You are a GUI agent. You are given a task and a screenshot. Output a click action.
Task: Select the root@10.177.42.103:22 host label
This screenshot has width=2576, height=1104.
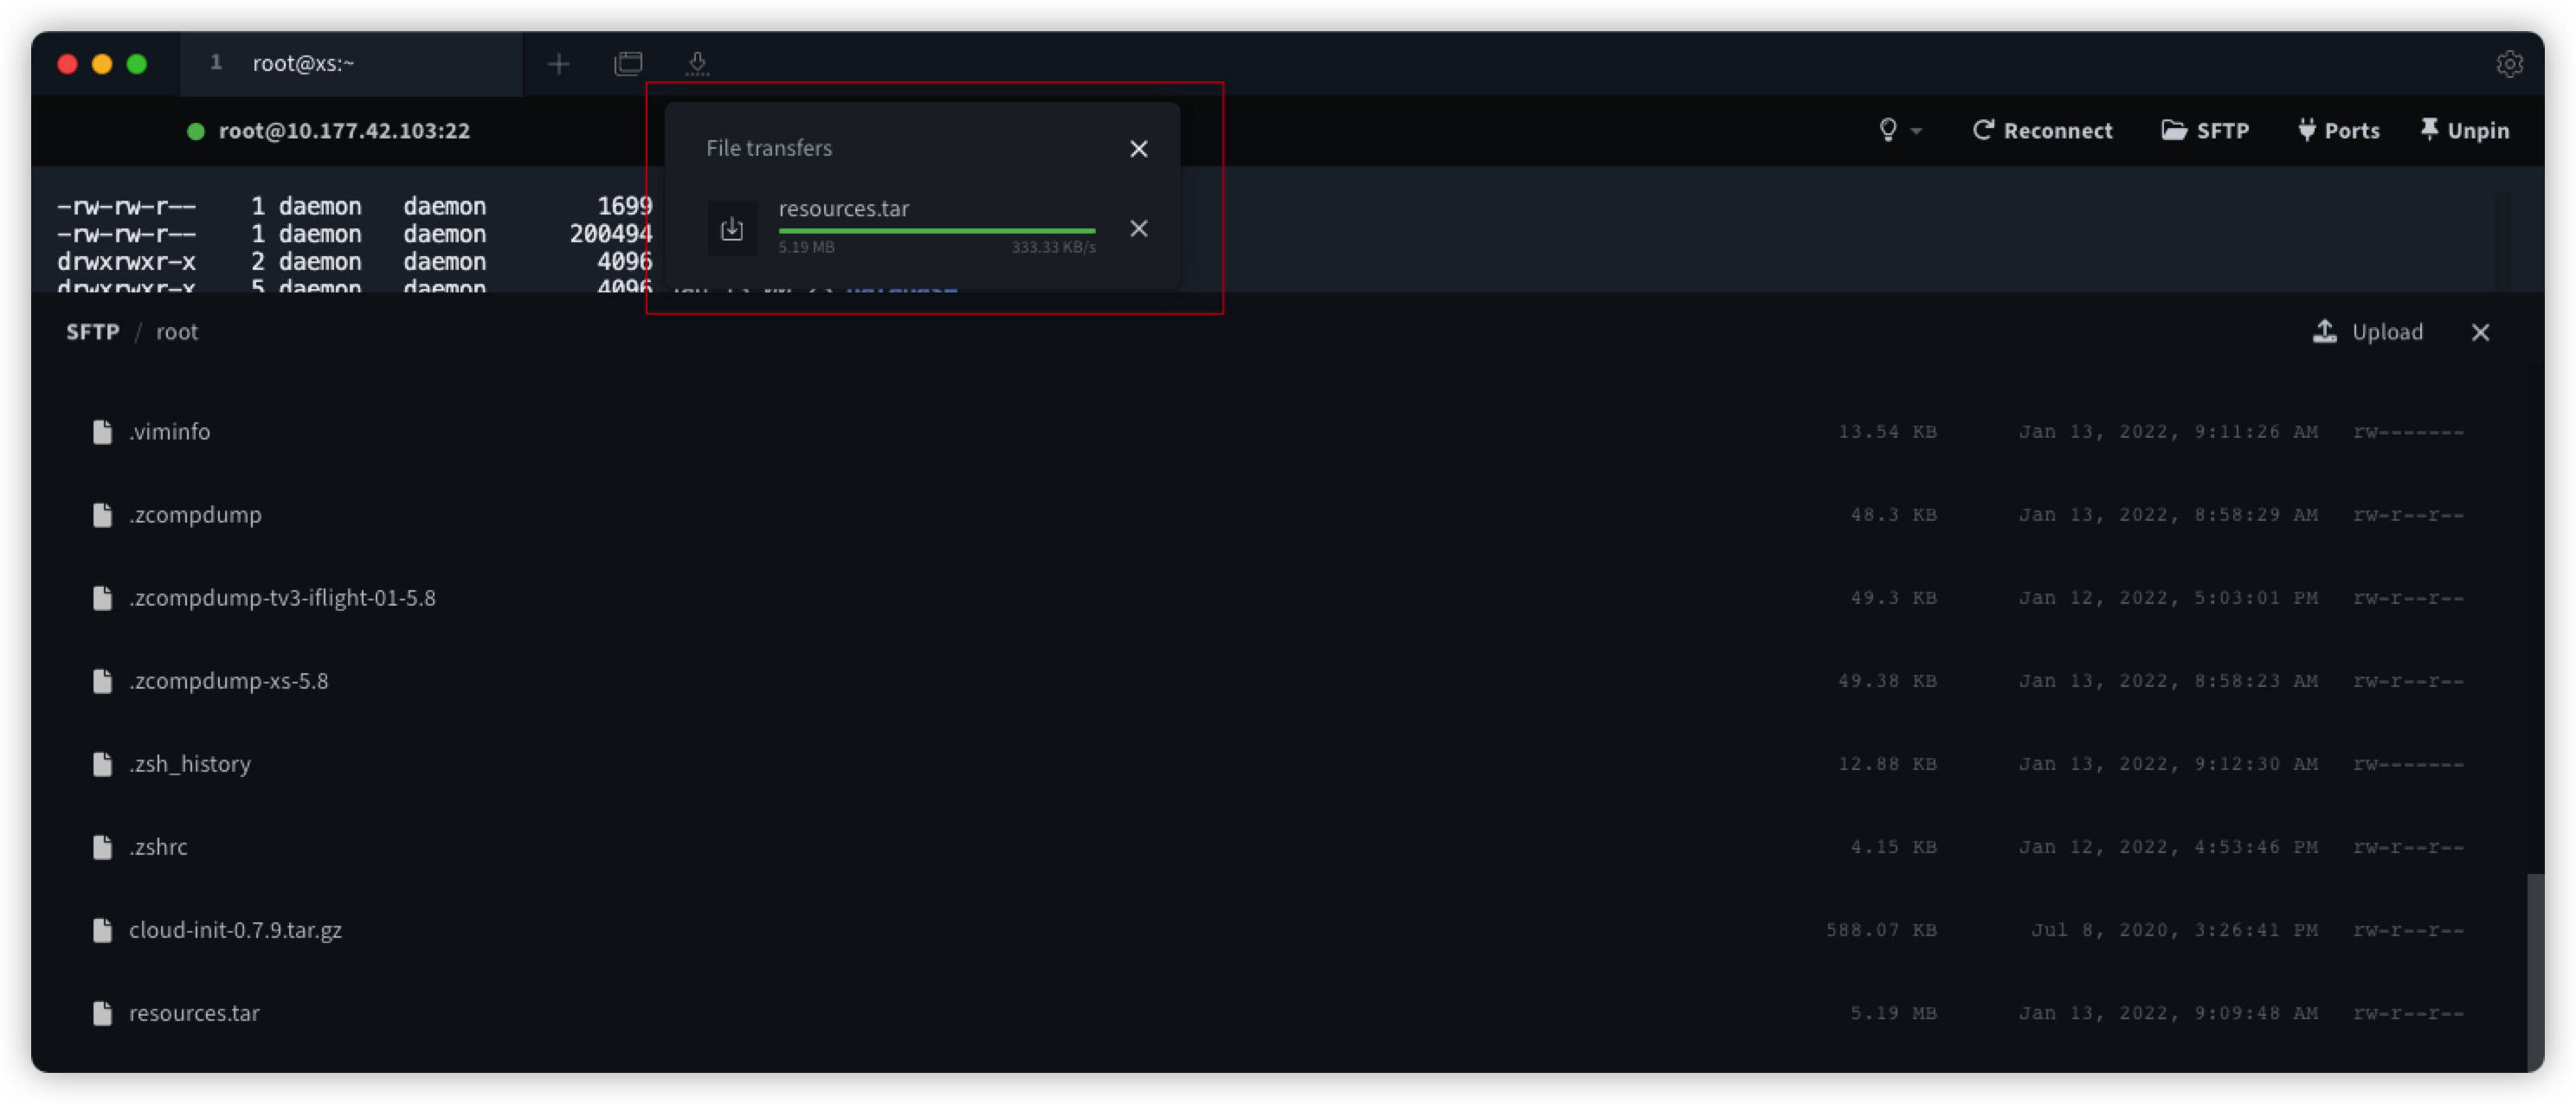345,130
